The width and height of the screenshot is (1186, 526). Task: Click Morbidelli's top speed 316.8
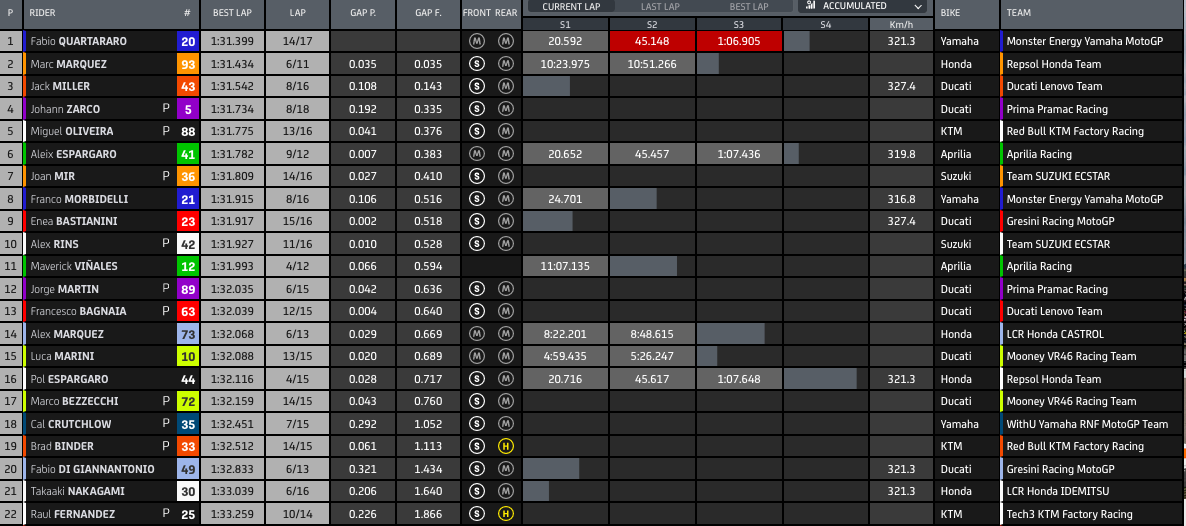tap(901, 199)
